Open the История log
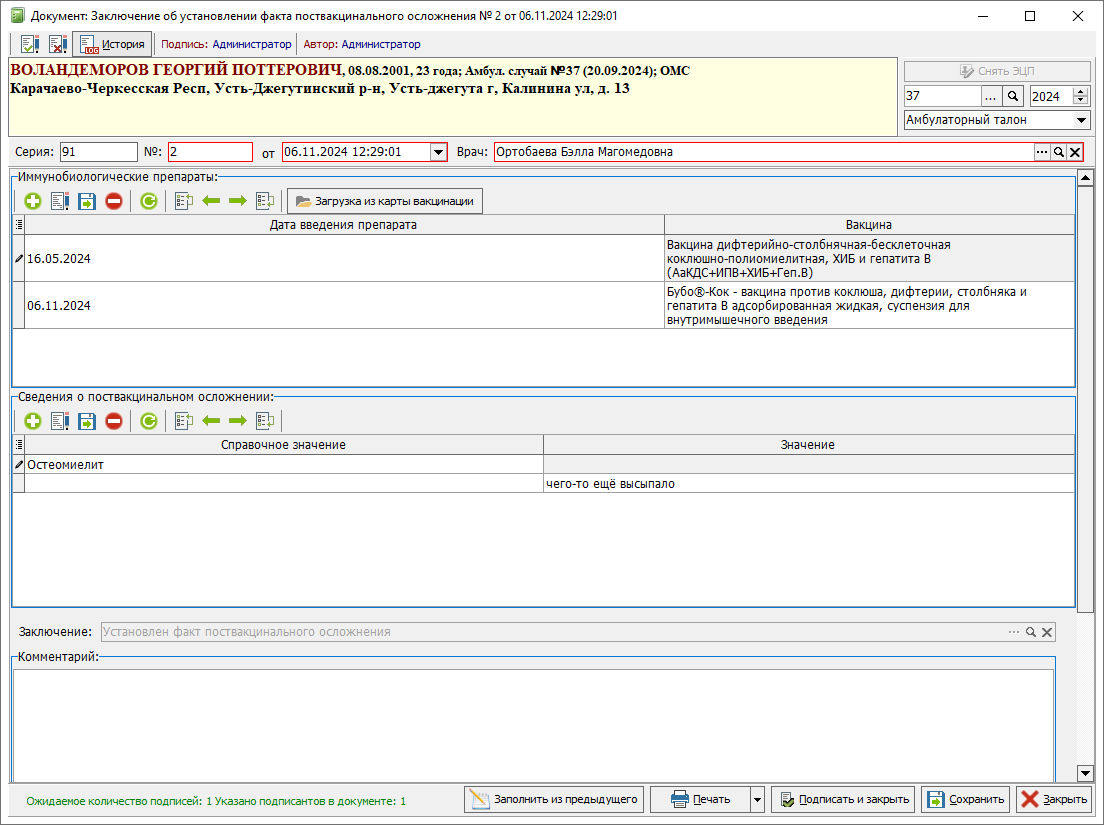Viewport: 1104px width, 825px height. click(113, 44)
